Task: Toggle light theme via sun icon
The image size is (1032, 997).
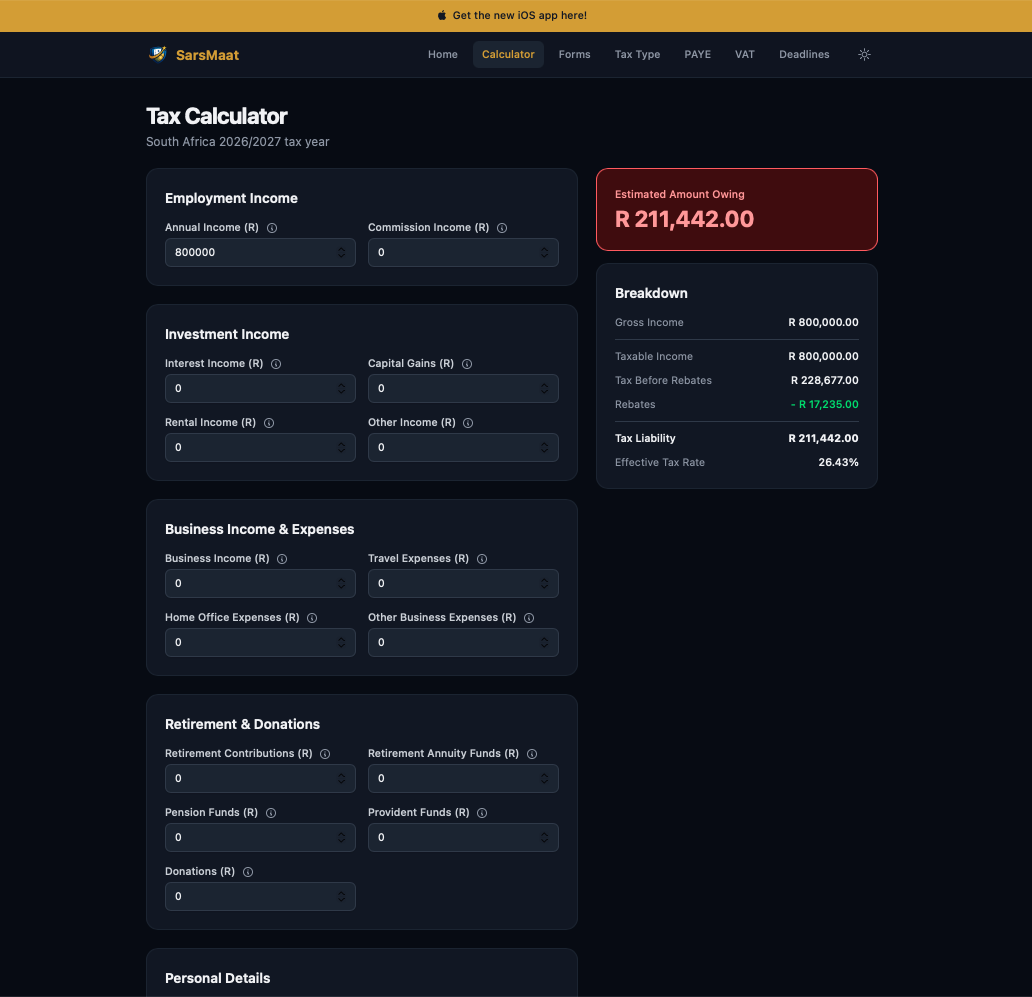Action: click(x=864, y=55)
